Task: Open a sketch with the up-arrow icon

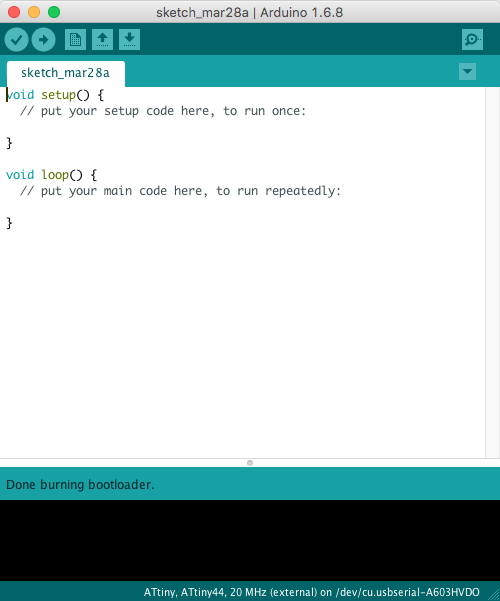Action: pyautogui.click(x=102, y=39)
